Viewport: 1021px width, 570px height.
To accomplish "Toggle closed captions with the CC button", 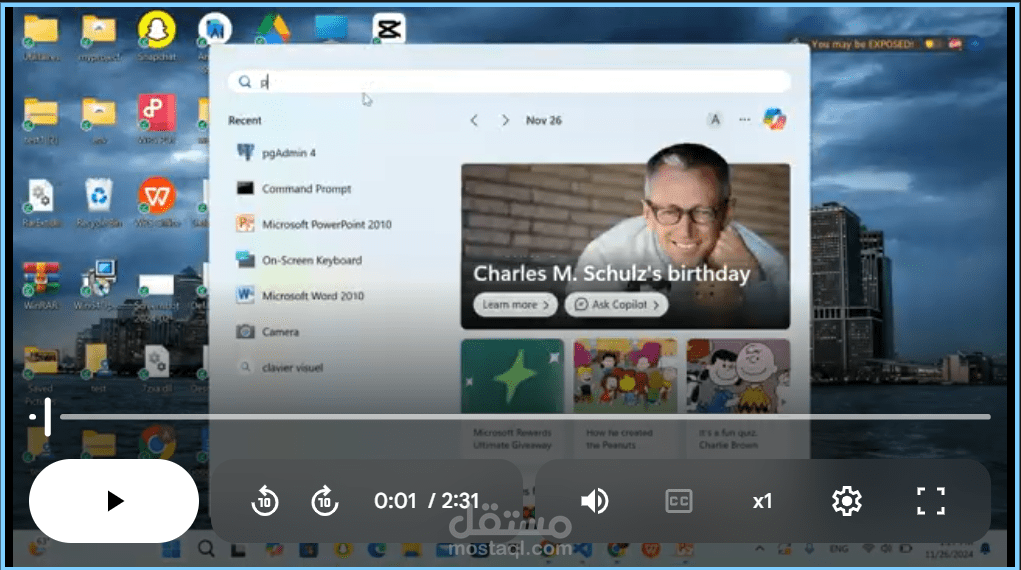I will pyautogui.click(x=678, y=501).
